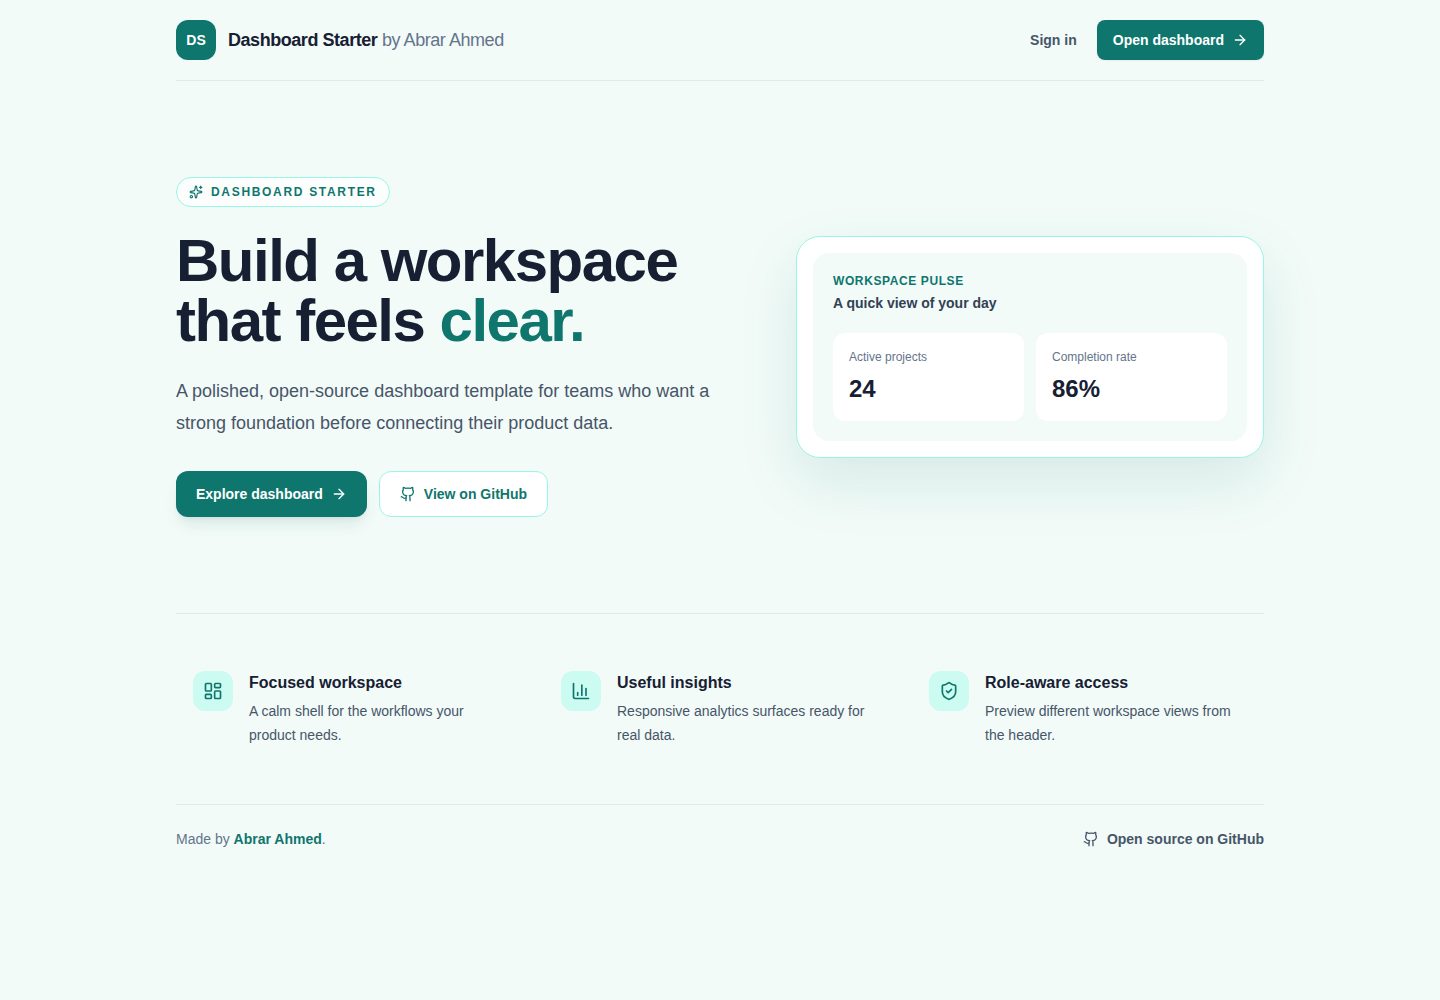
Task: Click the DS logo icon
Action: (x=196, y=40)
